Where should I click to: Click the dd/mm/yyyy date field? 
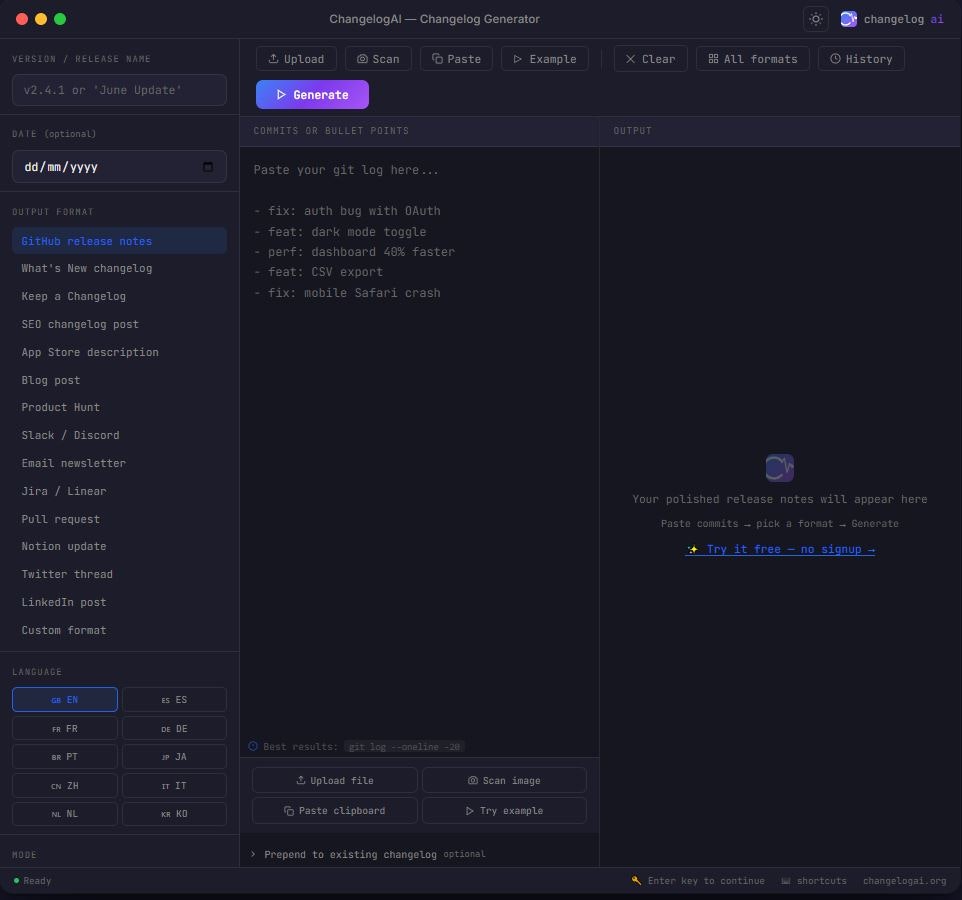(x=119, y=167)
